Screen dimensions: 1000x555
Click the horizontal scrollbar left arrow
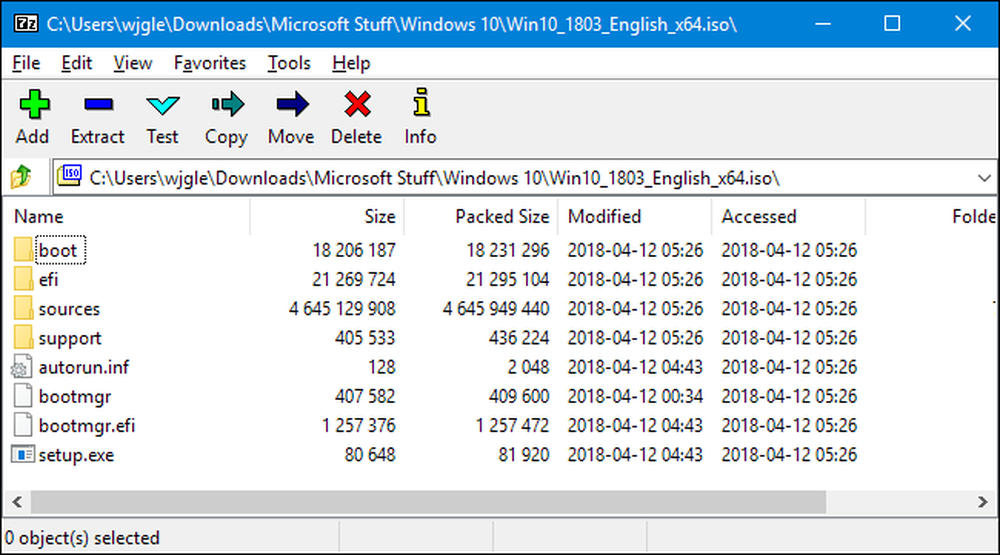pos(17,502)
